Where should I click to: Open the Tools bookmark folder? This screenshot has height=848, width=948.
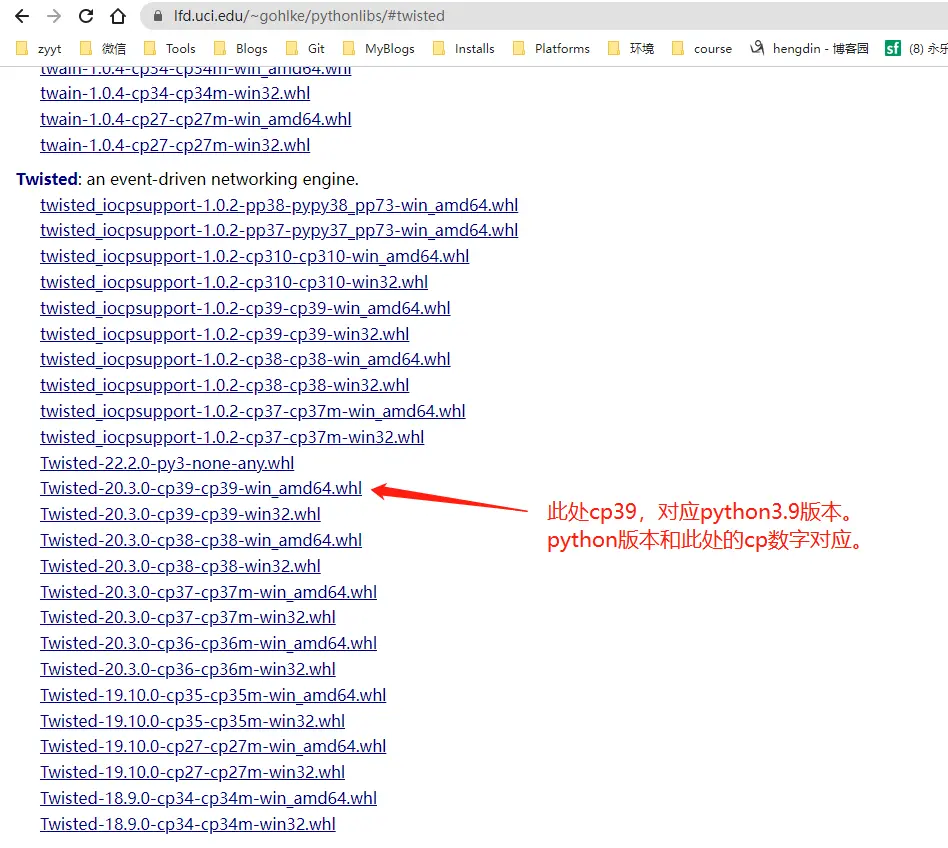click(170, 48)
